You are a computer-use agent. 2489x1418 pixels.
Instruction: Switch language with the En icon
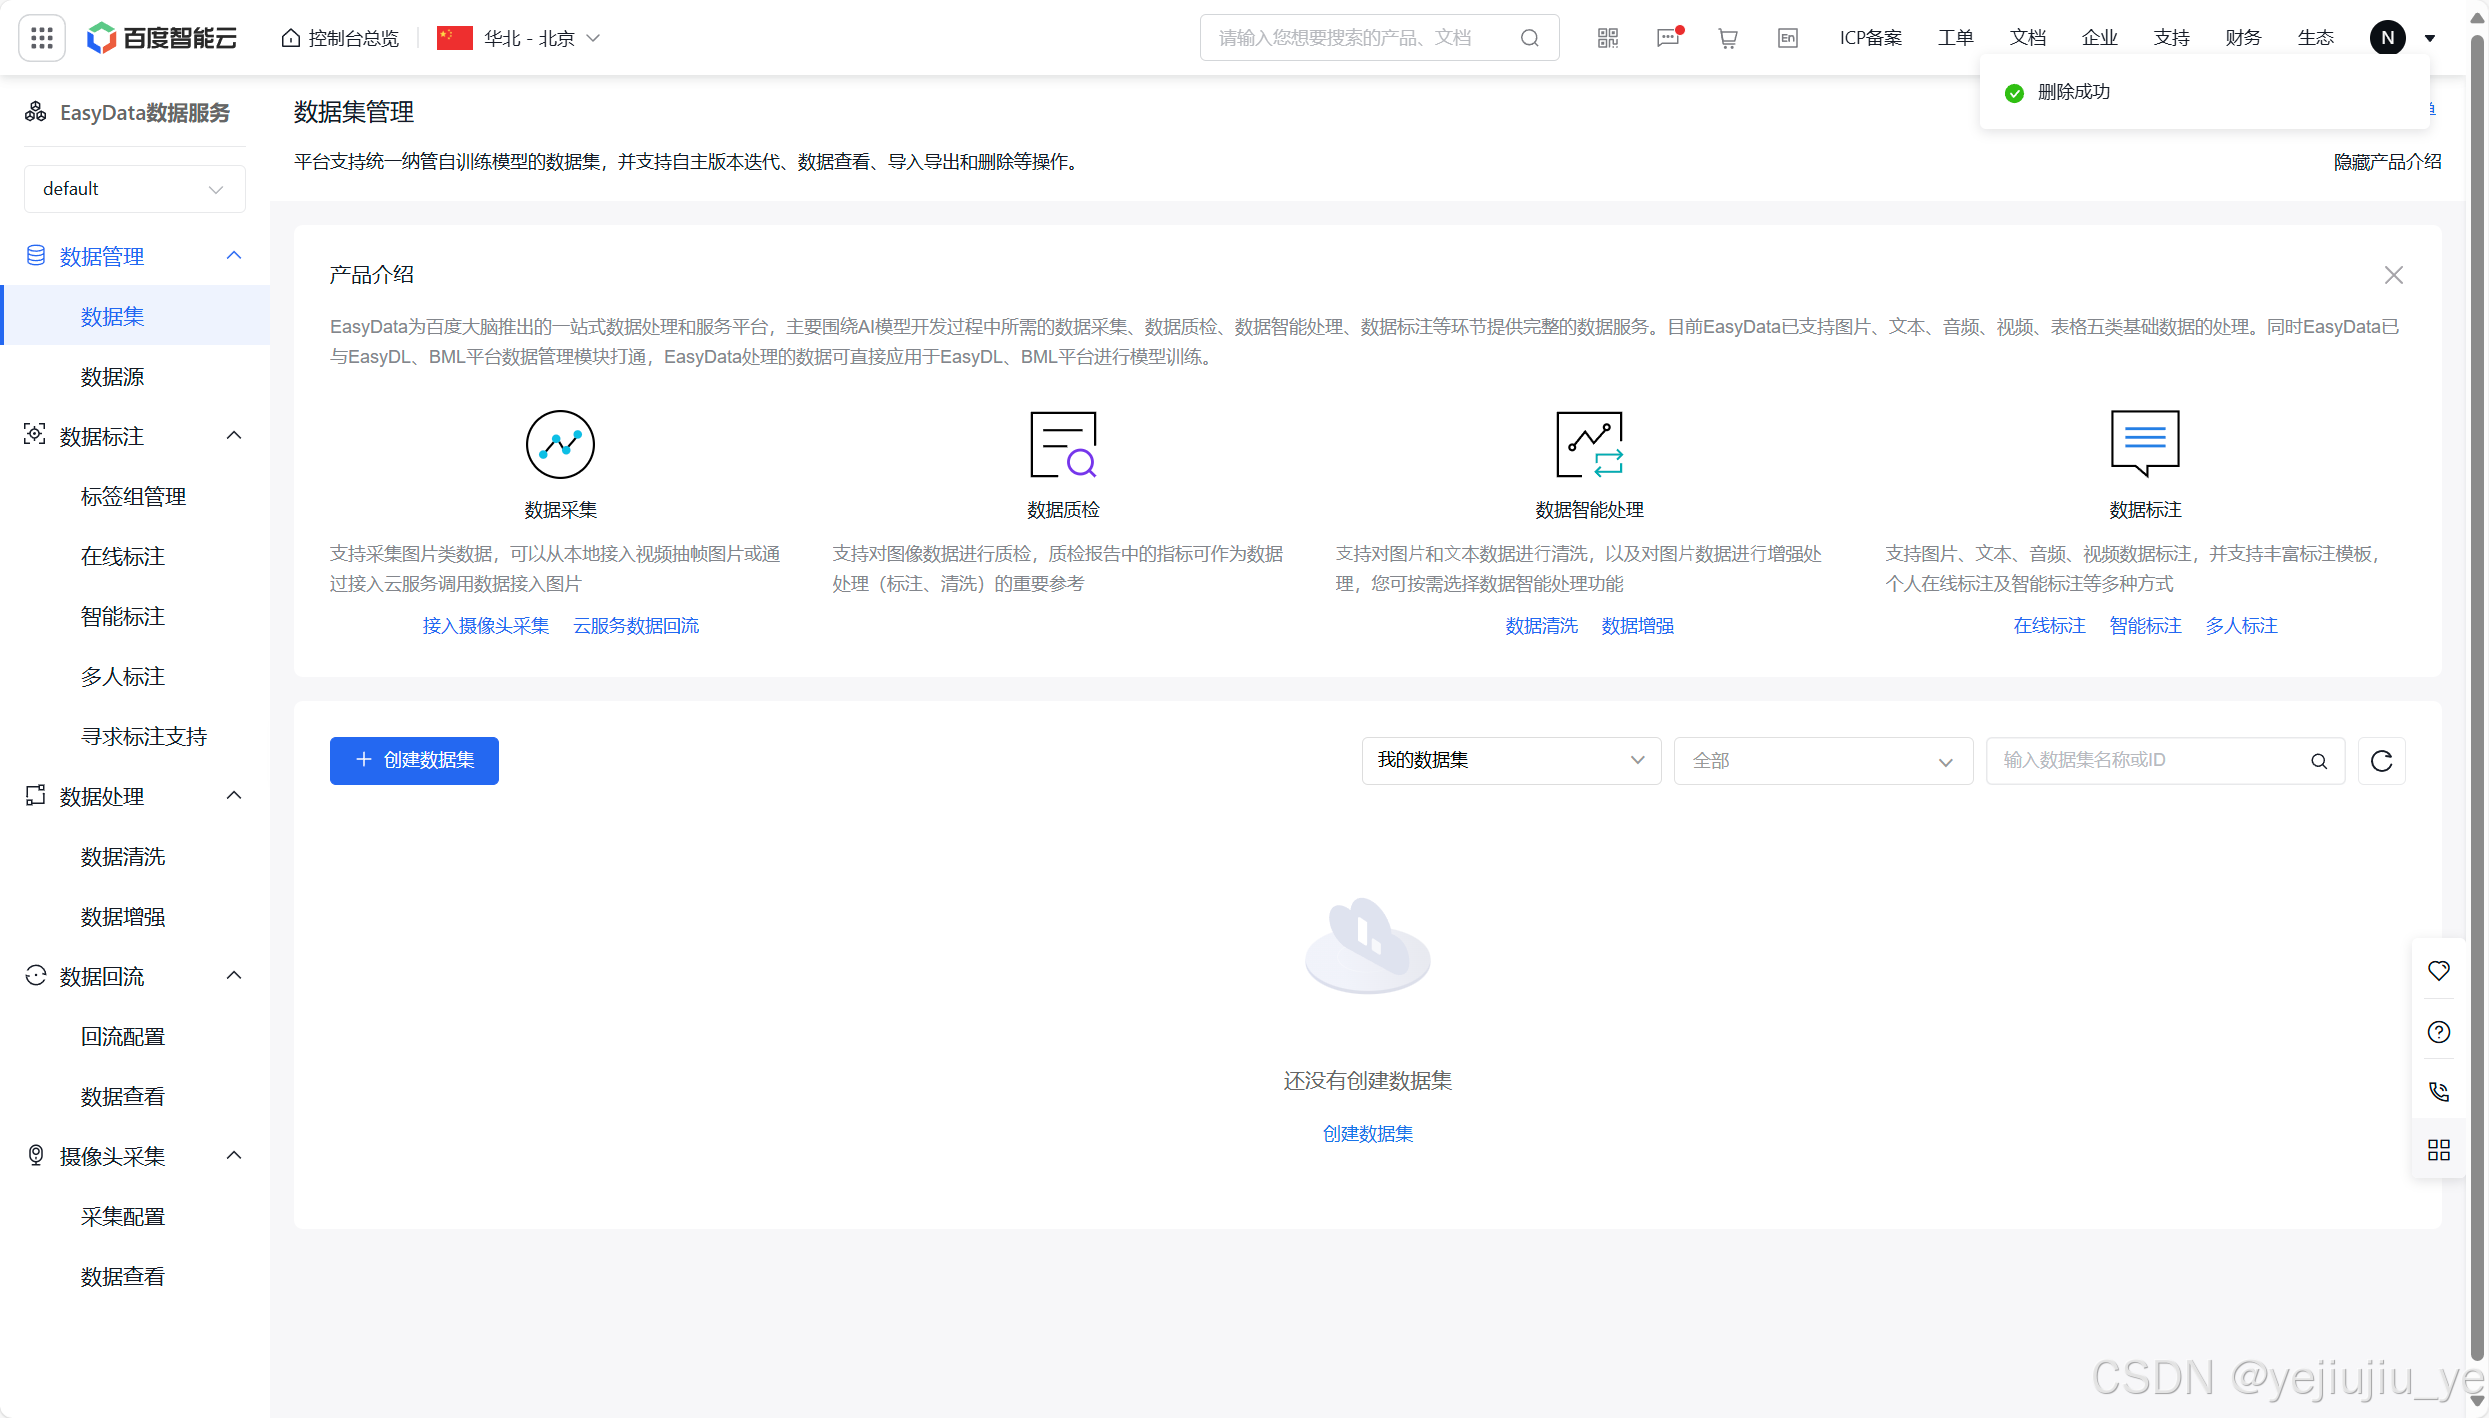pos(1787,38)
